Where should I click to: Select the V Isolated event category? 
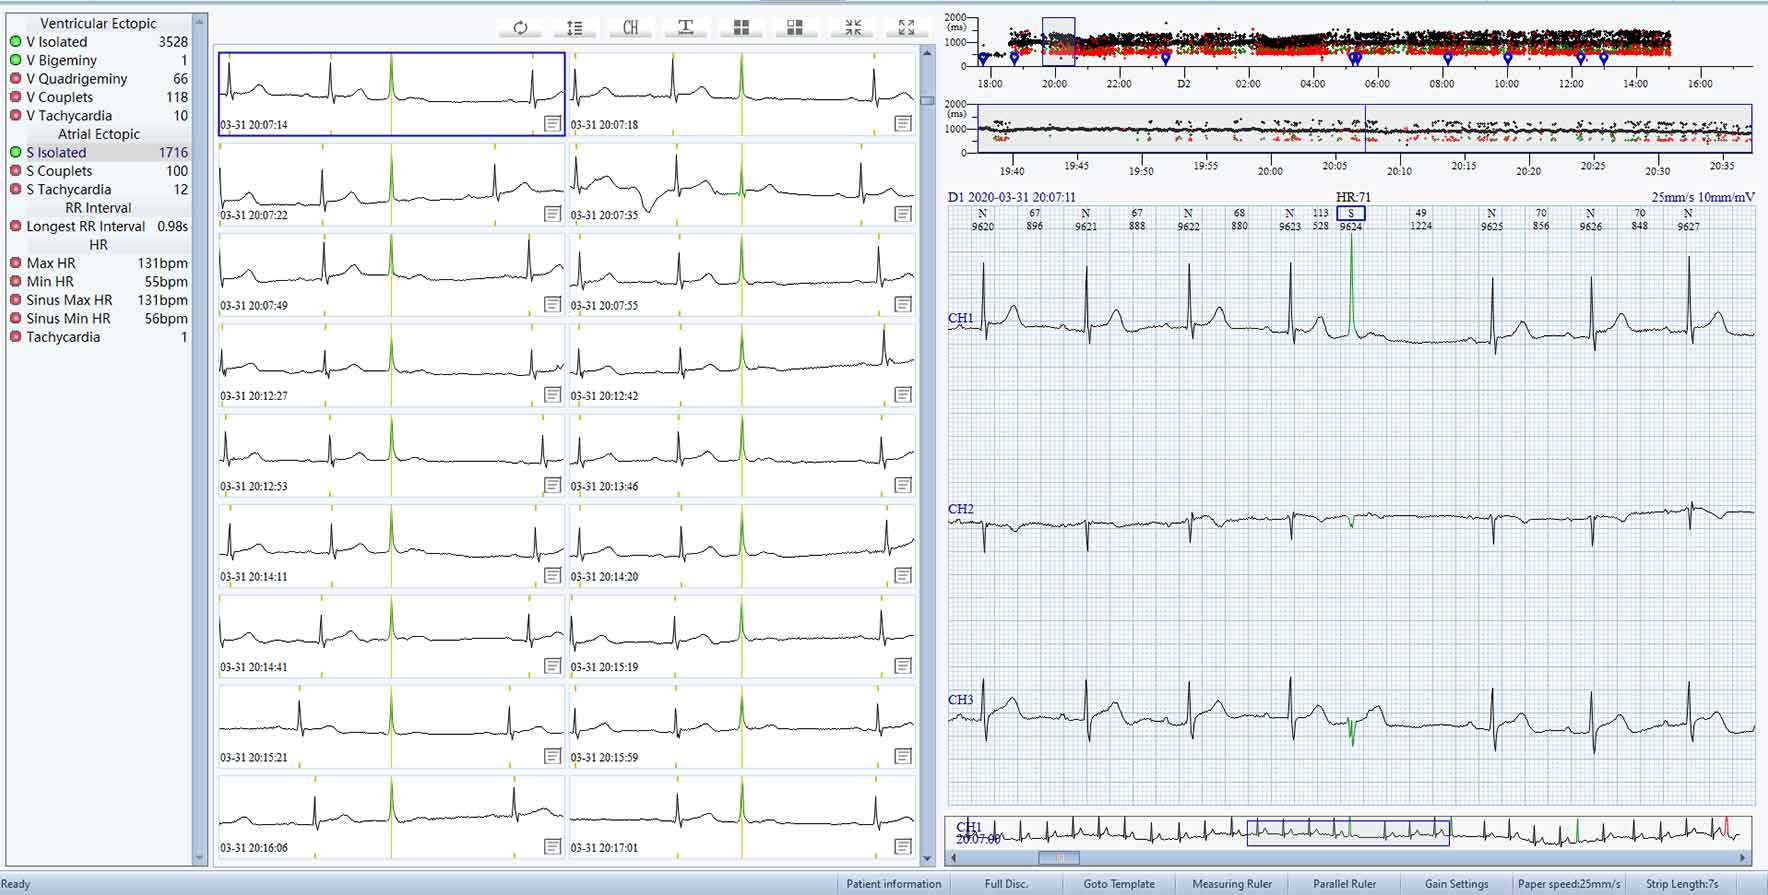click(99, 42)
